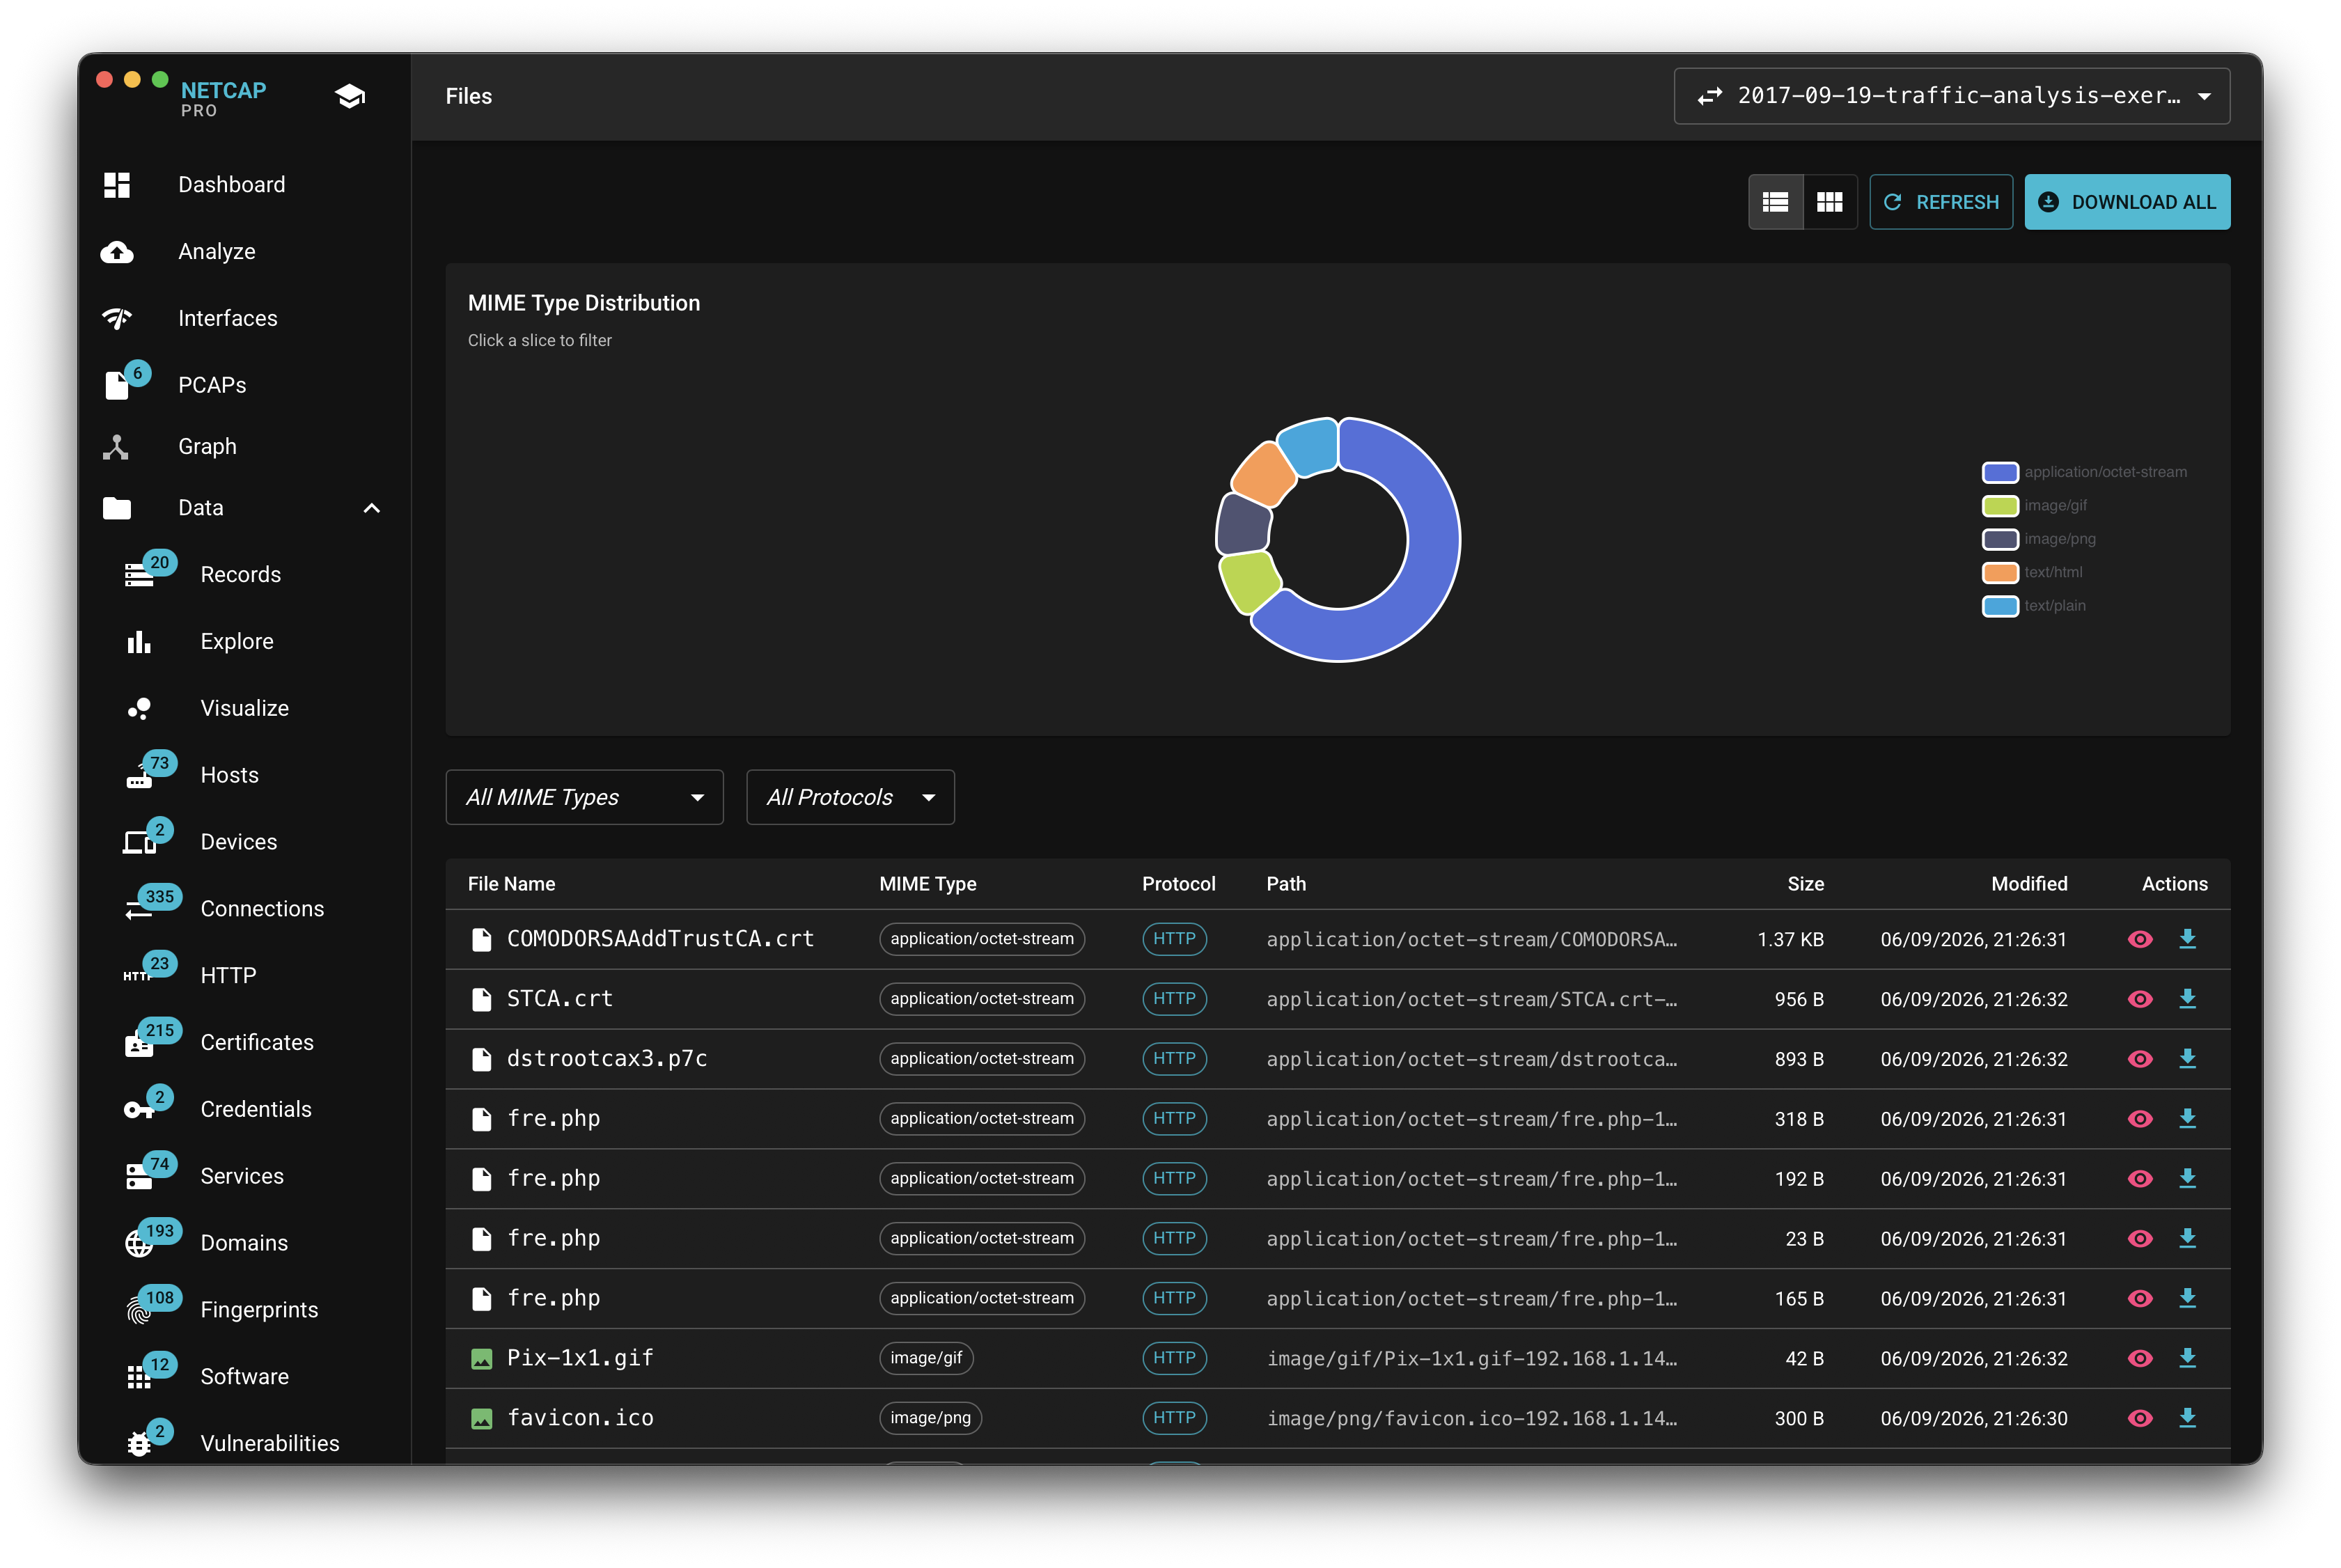Screen dimensions: 2341x1568
Task: Toggle application/octet-stream legend swatch
Action: [2000, 472]
